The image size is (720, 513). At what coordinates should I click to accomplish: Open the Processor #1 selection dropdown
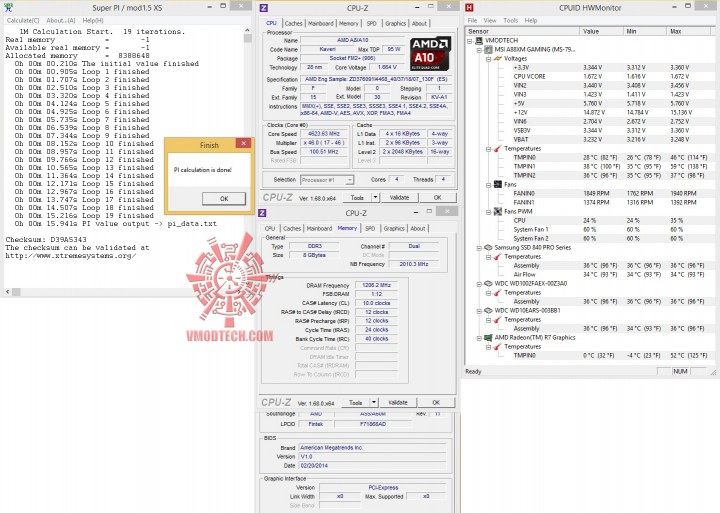(349, 180)
